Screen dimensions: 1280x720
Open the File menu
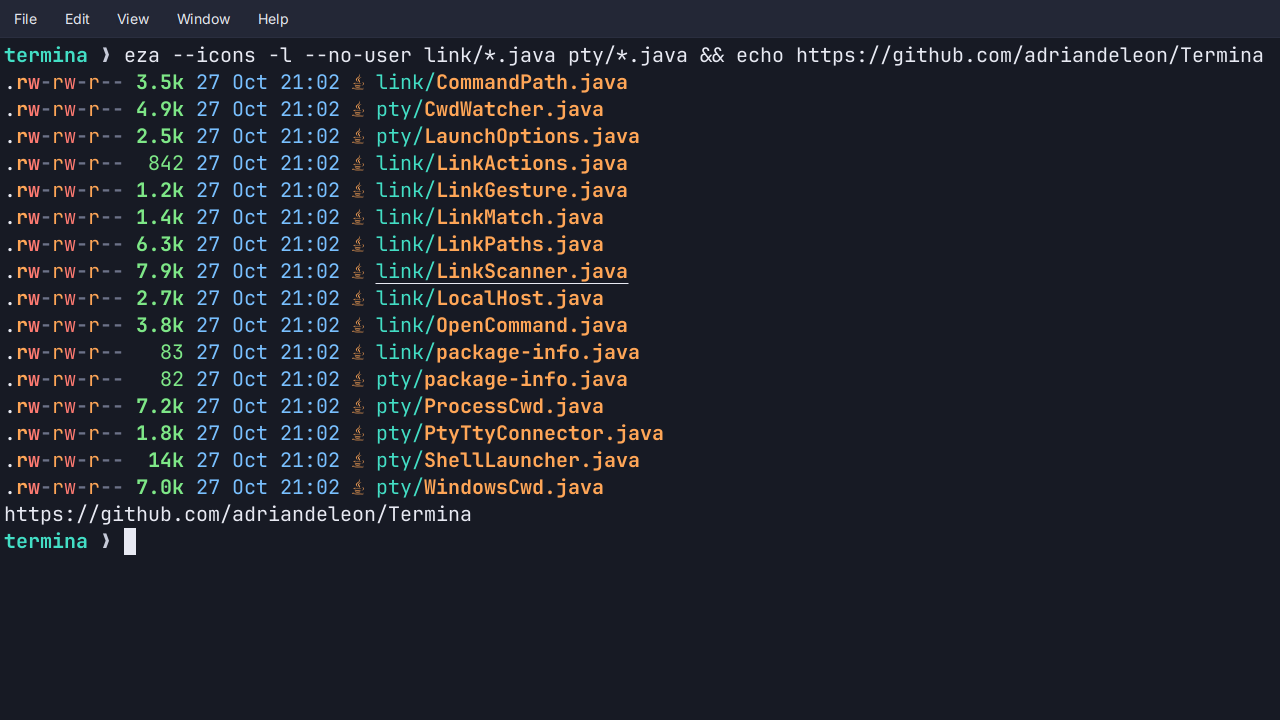25,19
